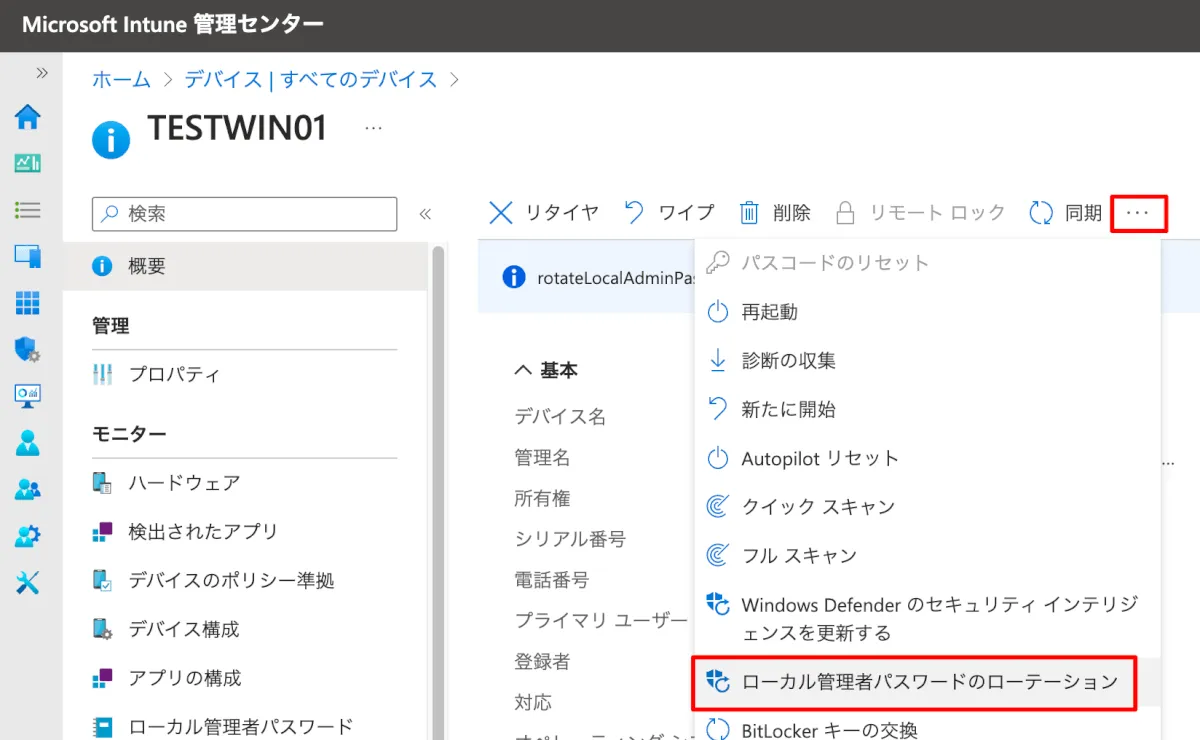Click デバイス | すべてのデバイス breadcrumb

311,80
